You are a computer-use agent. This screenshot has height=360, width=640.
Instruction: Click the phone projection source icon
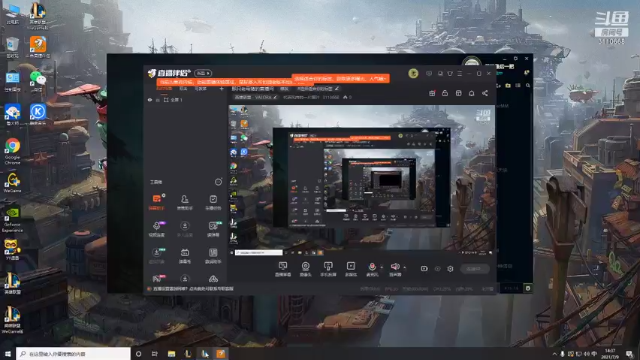328,269
